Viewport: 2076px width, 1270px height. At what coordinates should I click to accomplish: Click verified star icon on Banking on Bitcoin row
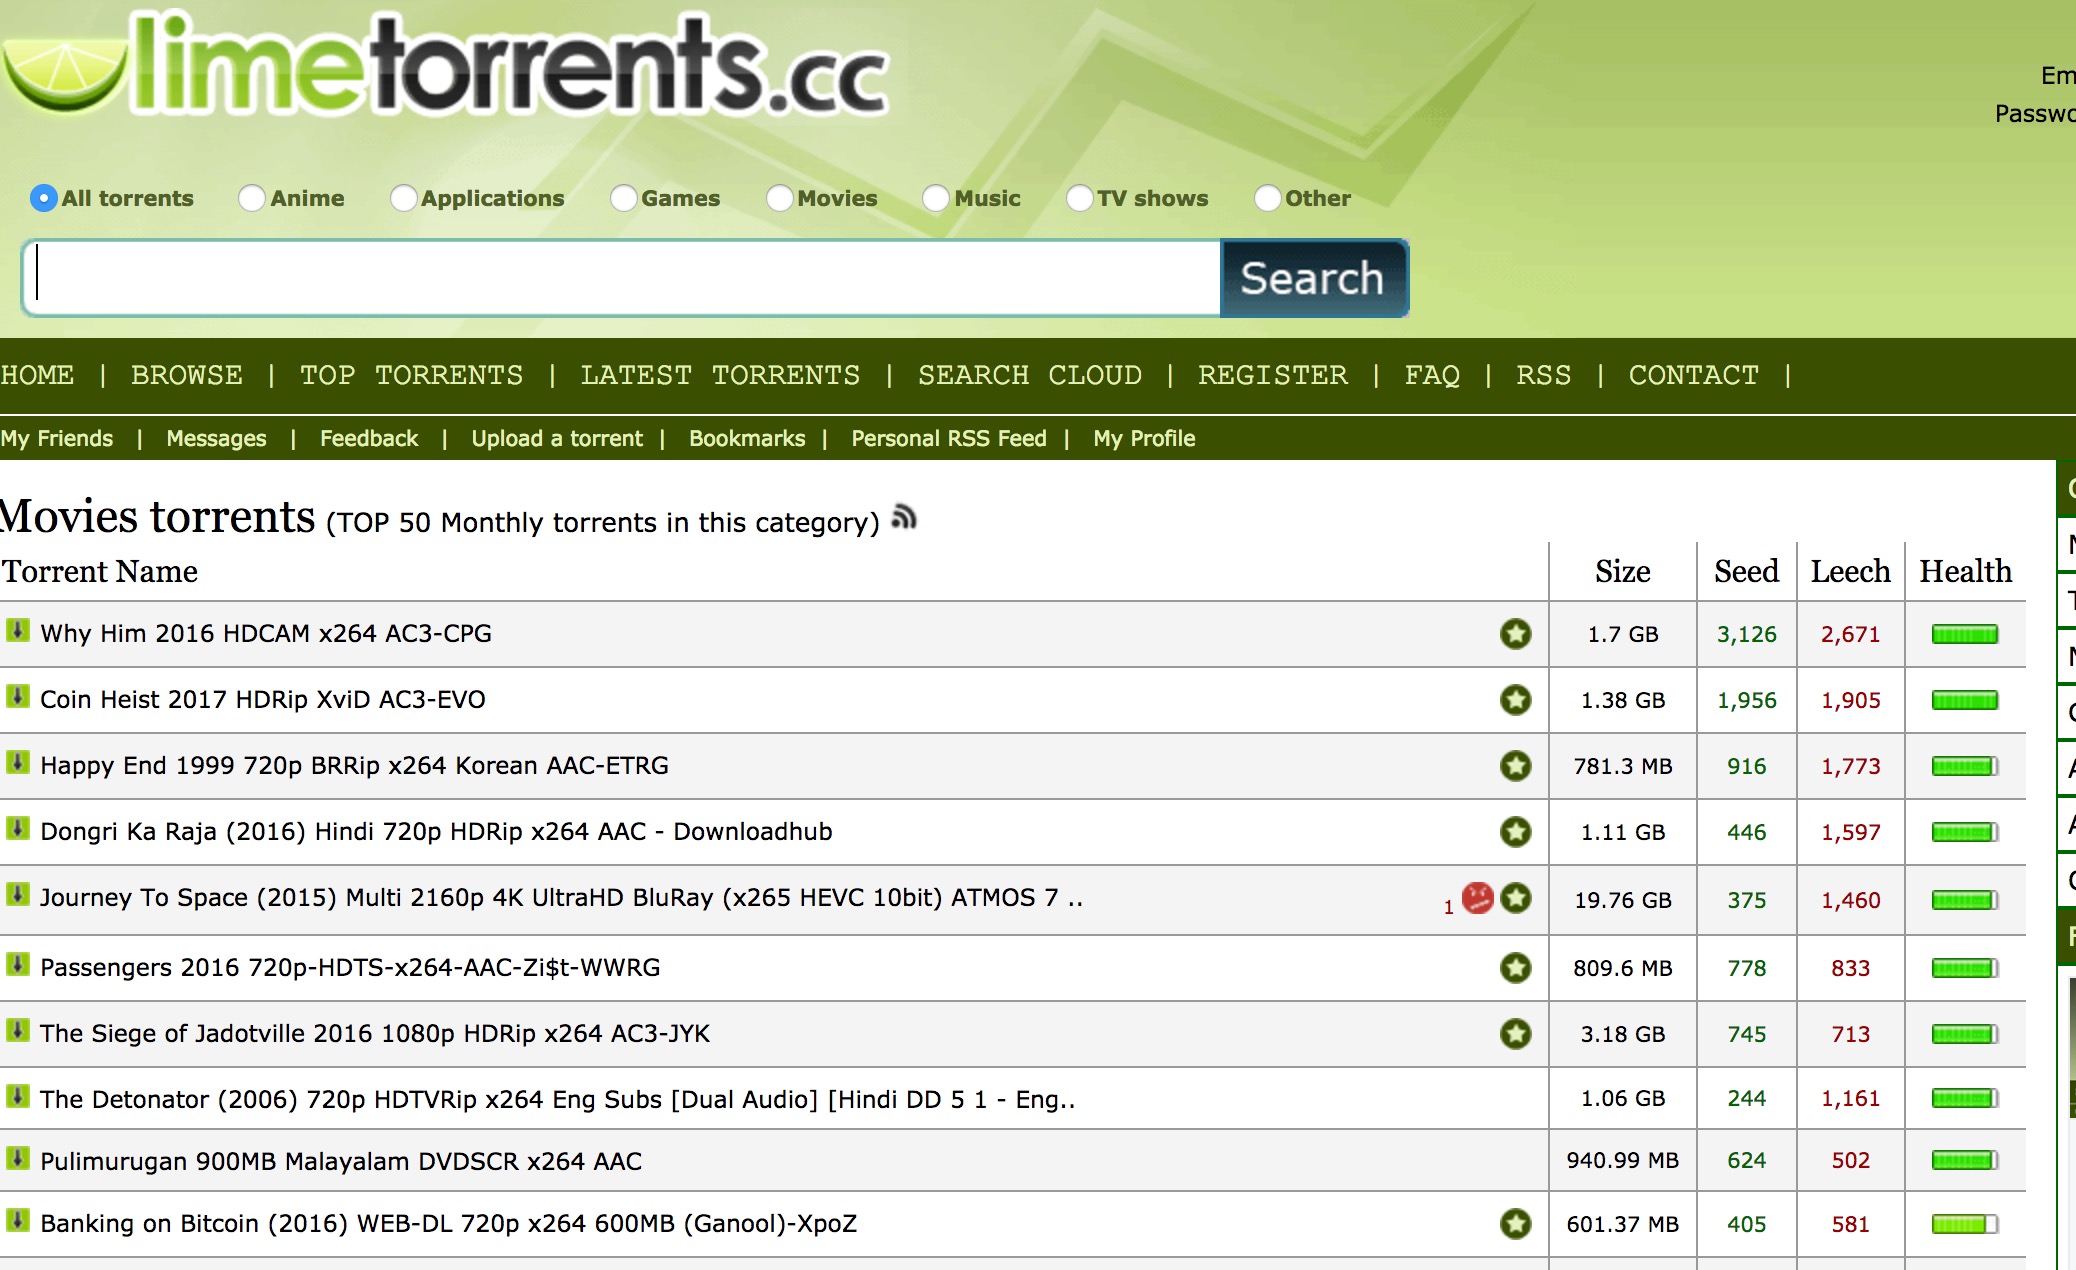[1515, 1223]
